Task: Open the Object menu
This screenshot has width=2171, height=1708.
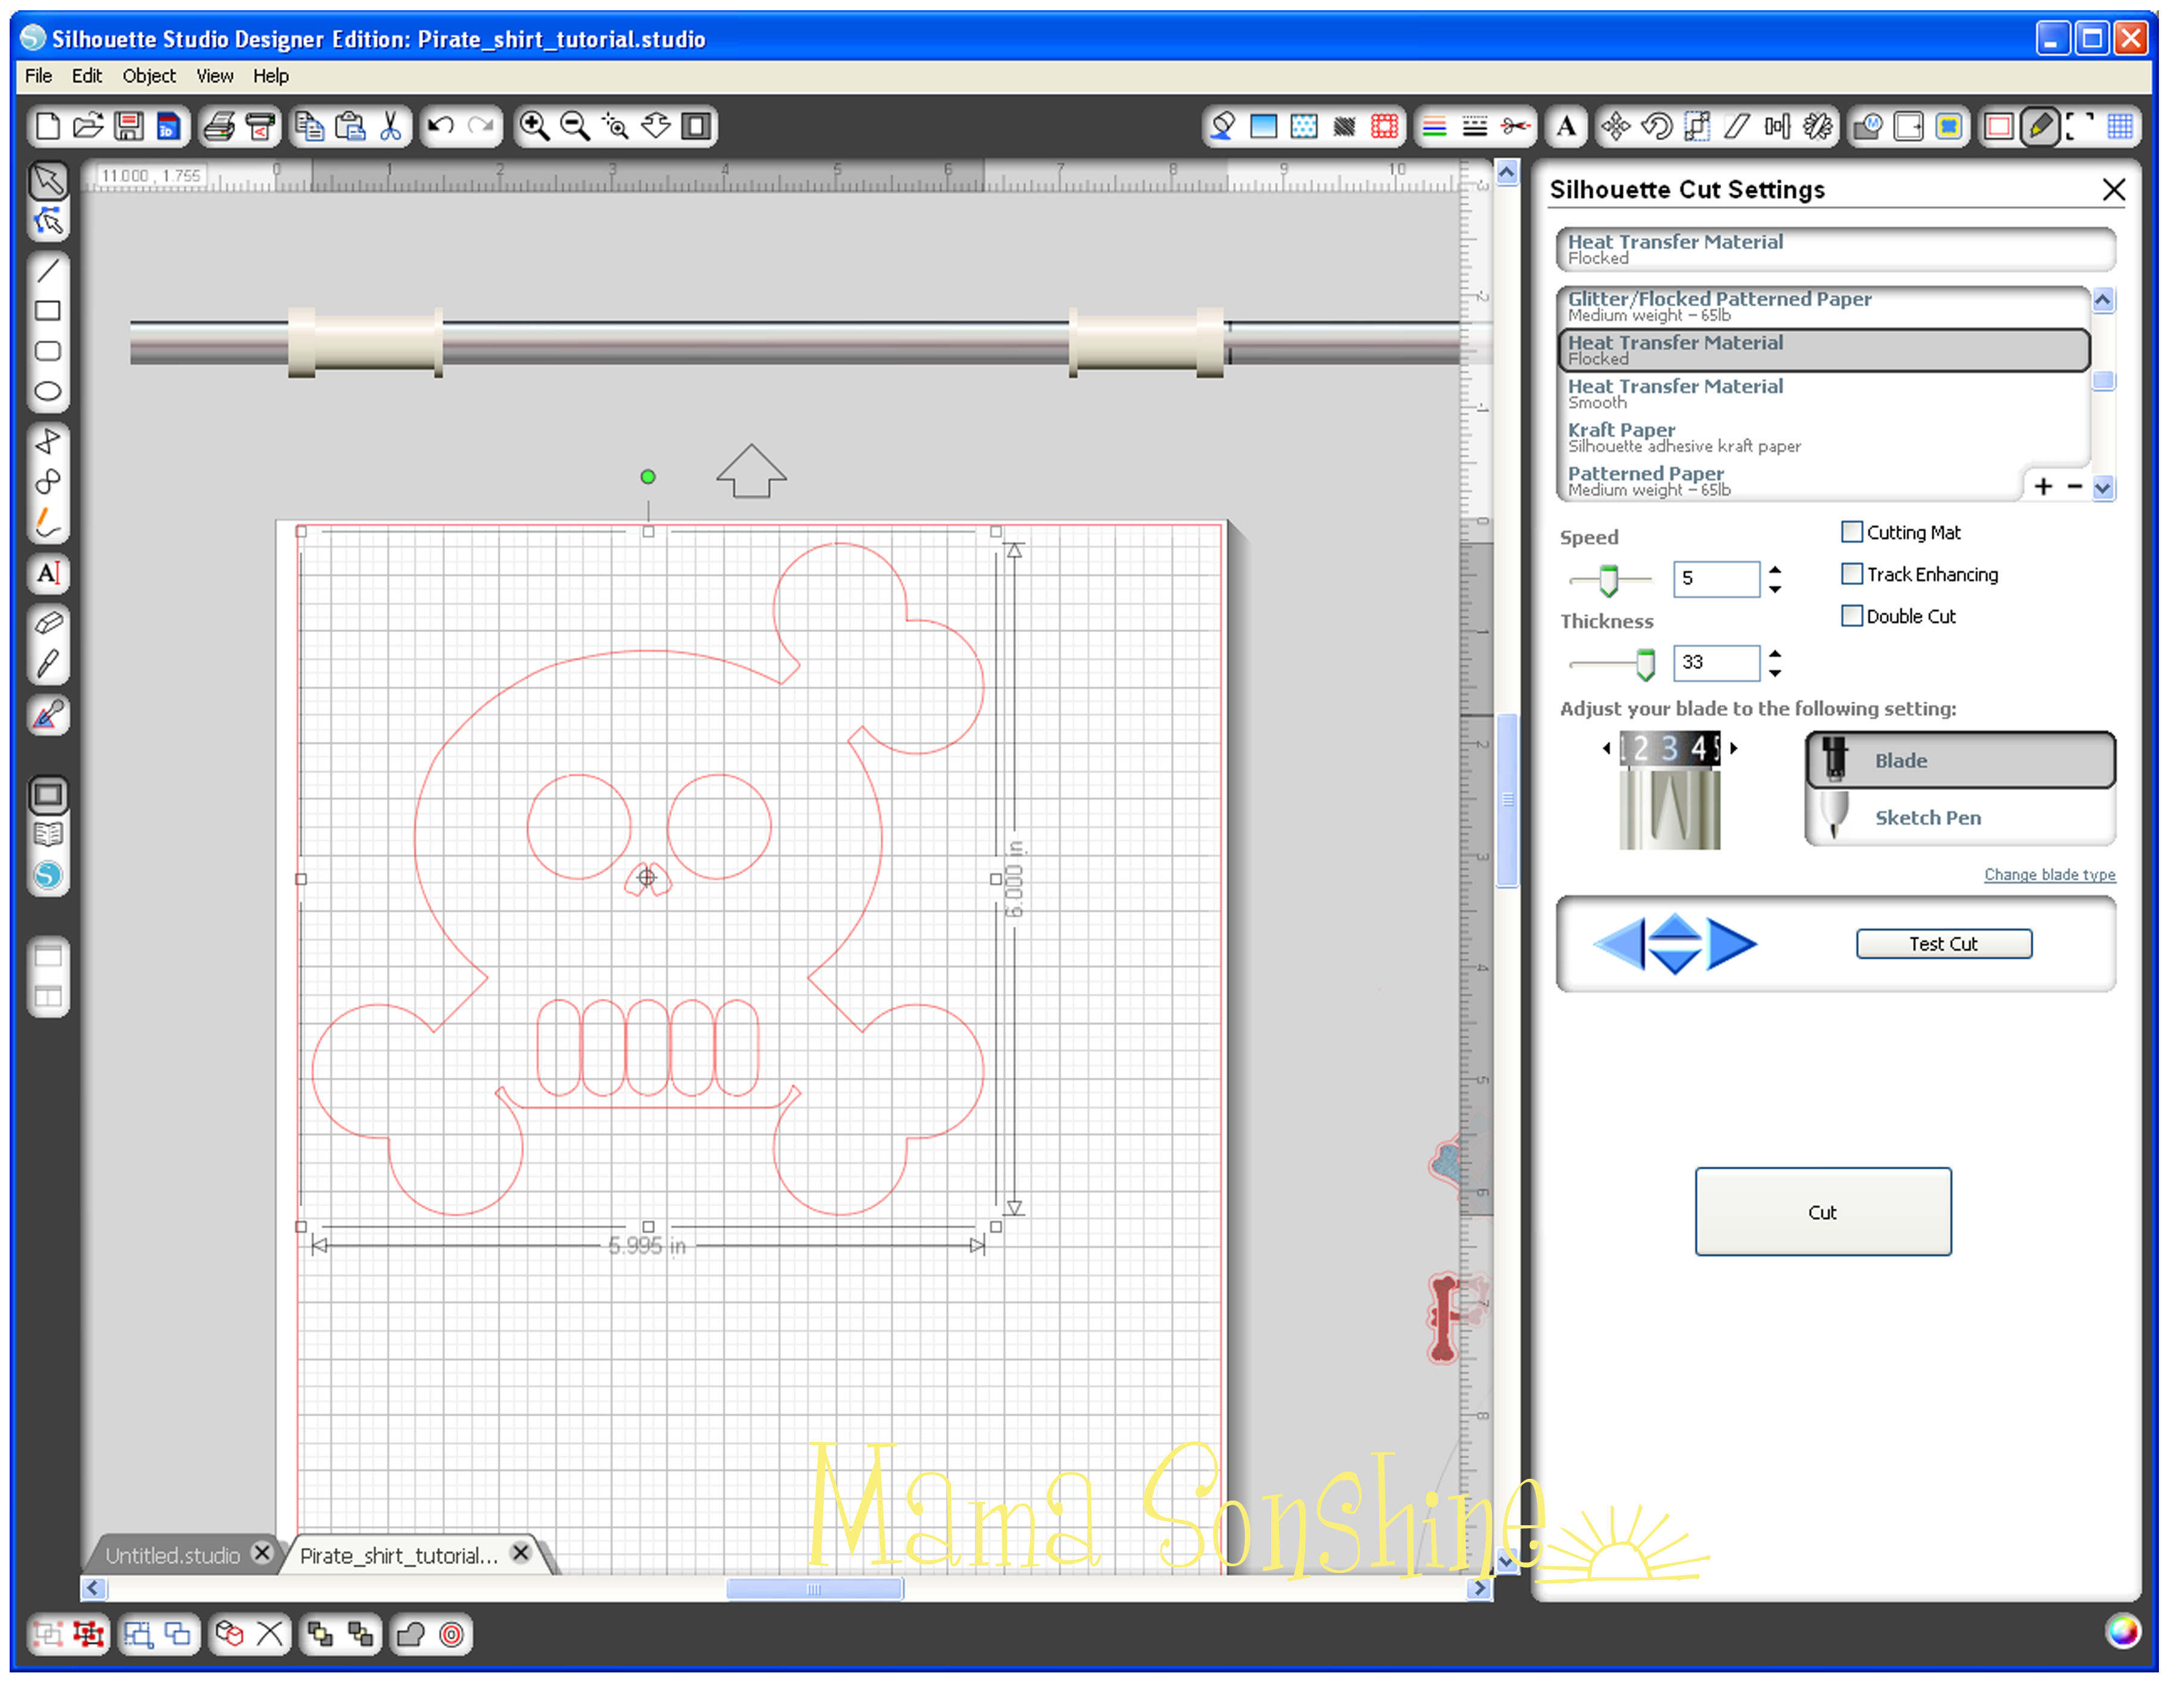Action: point(149,76)
